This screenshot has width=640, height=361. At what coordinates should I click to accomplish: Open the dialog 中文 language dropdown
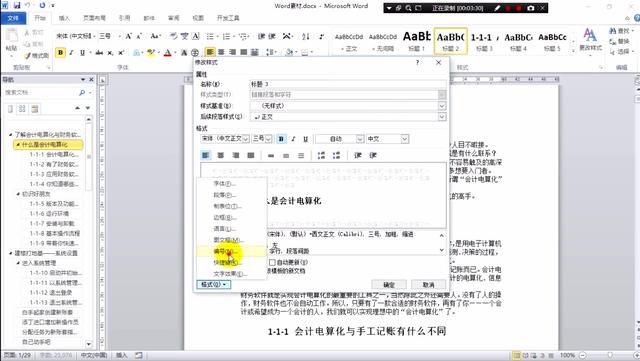tap(404, 139)
